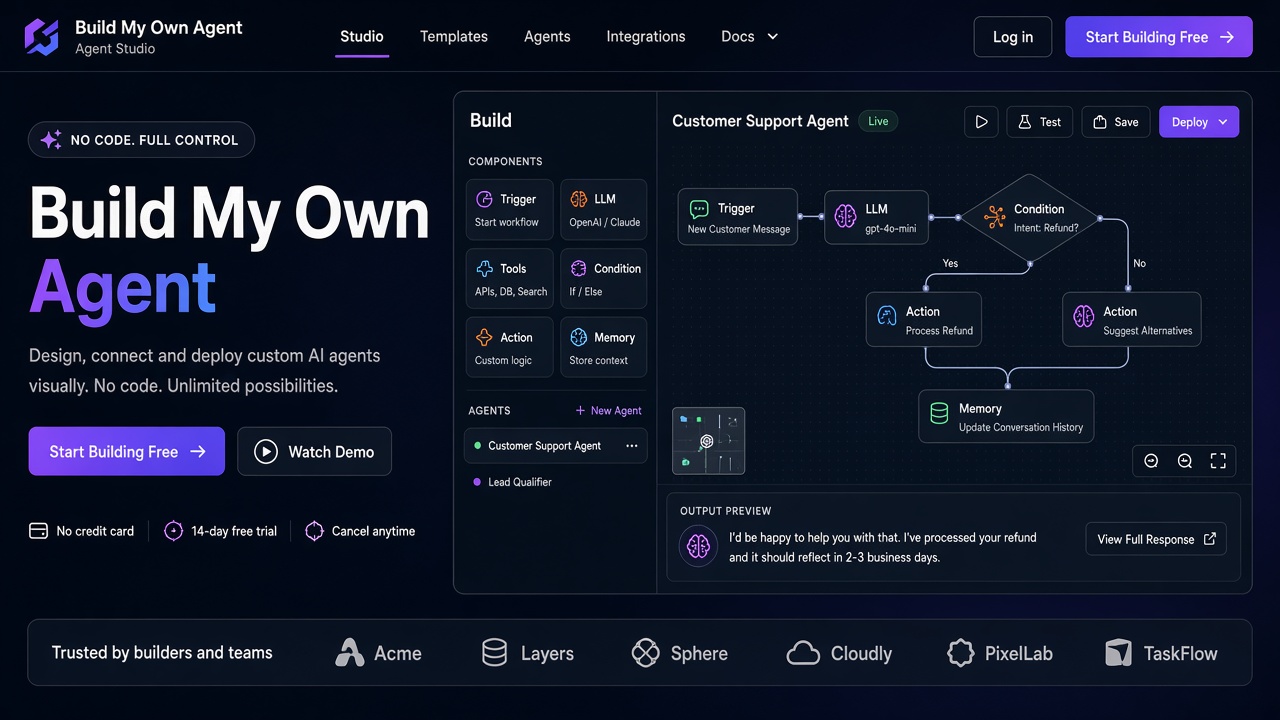Click the Output Preview brain avatar icon

(698, 546)
